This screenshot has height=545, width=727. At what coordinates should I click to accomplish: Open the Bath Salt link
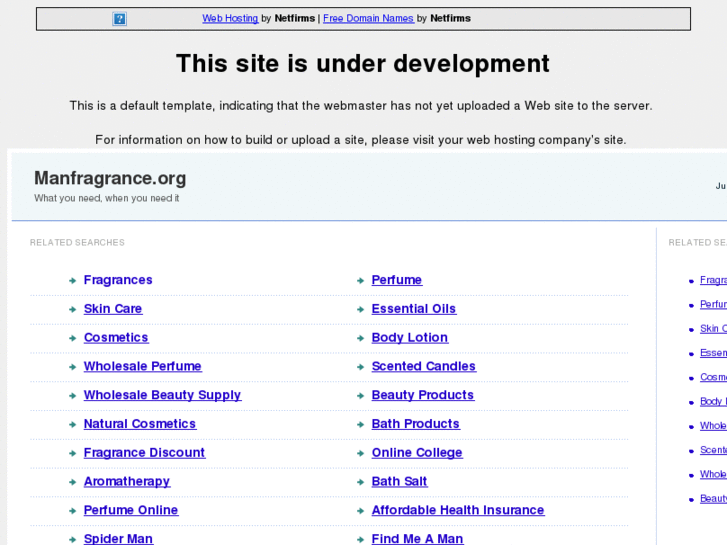[399, 481]
